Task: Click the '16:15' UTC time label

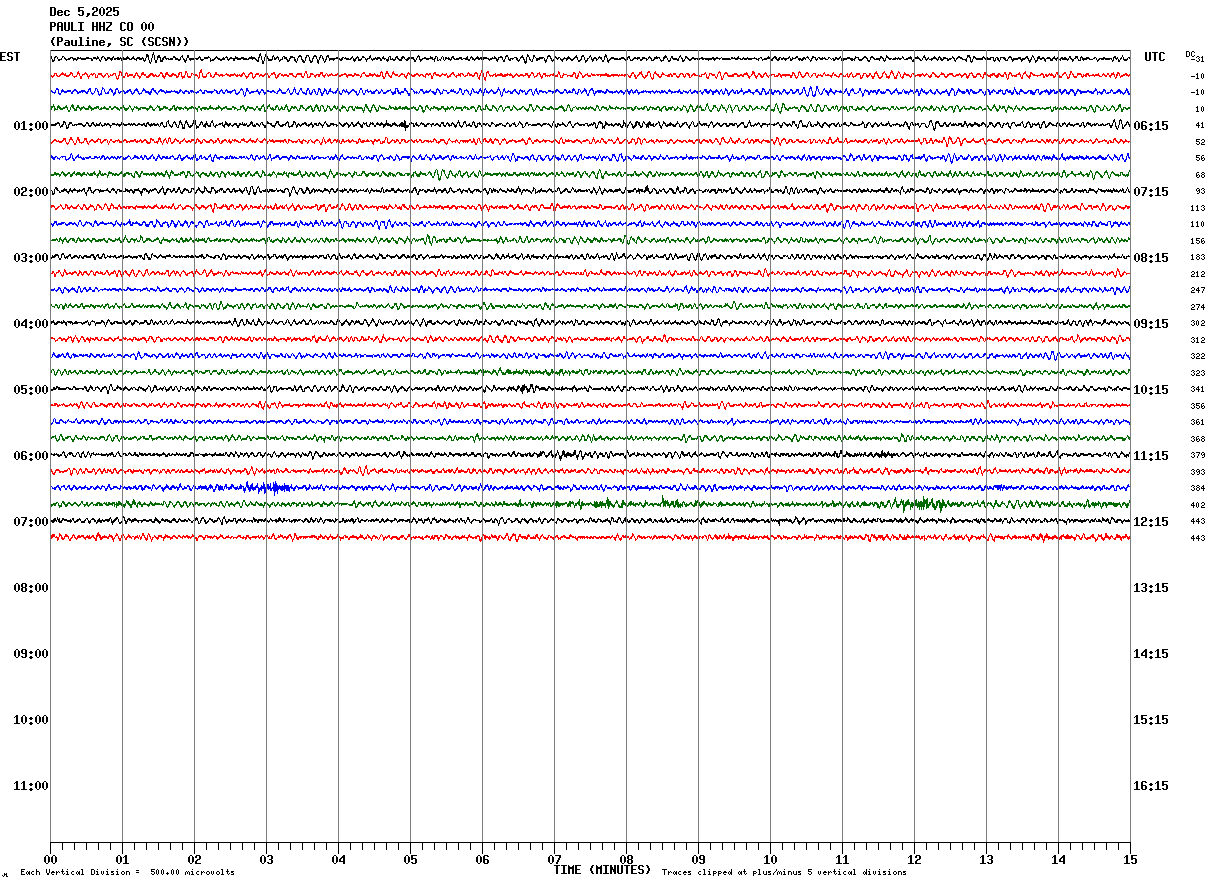Action: (1151, 786)
